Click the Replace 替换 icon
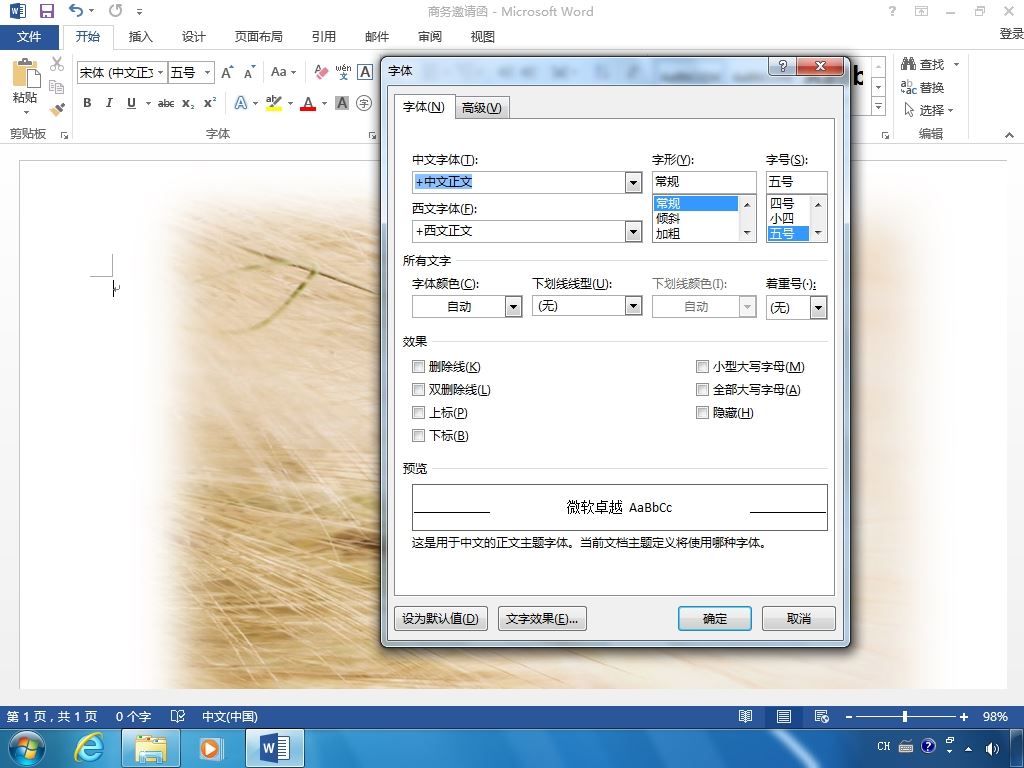The width and height of the screenshot is (1024, 768). [922, 87]
